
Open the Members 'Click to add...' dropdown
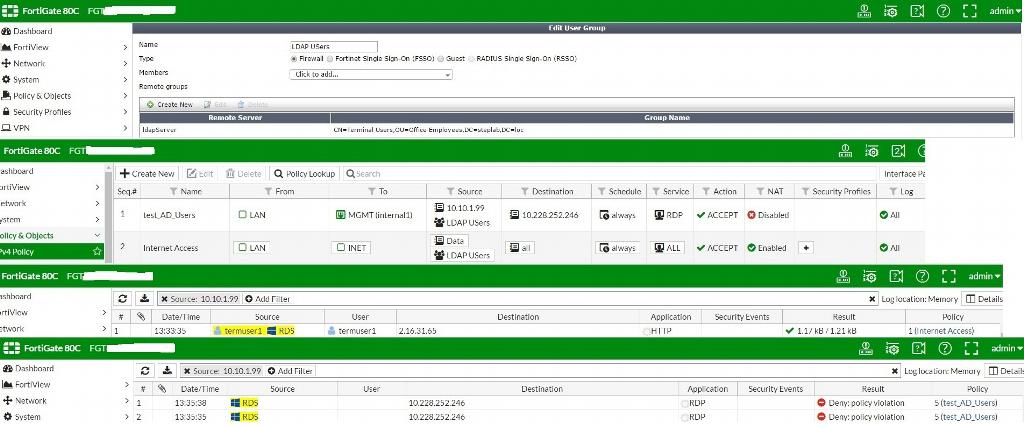click(x=370, y=74)
